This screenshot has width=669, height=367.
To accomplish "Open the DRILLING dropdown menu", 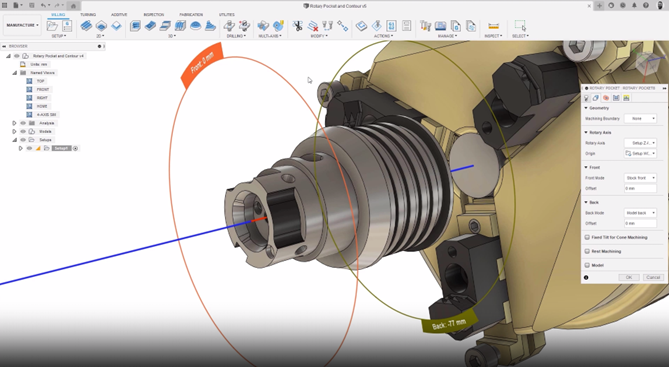I will point(236,36).
